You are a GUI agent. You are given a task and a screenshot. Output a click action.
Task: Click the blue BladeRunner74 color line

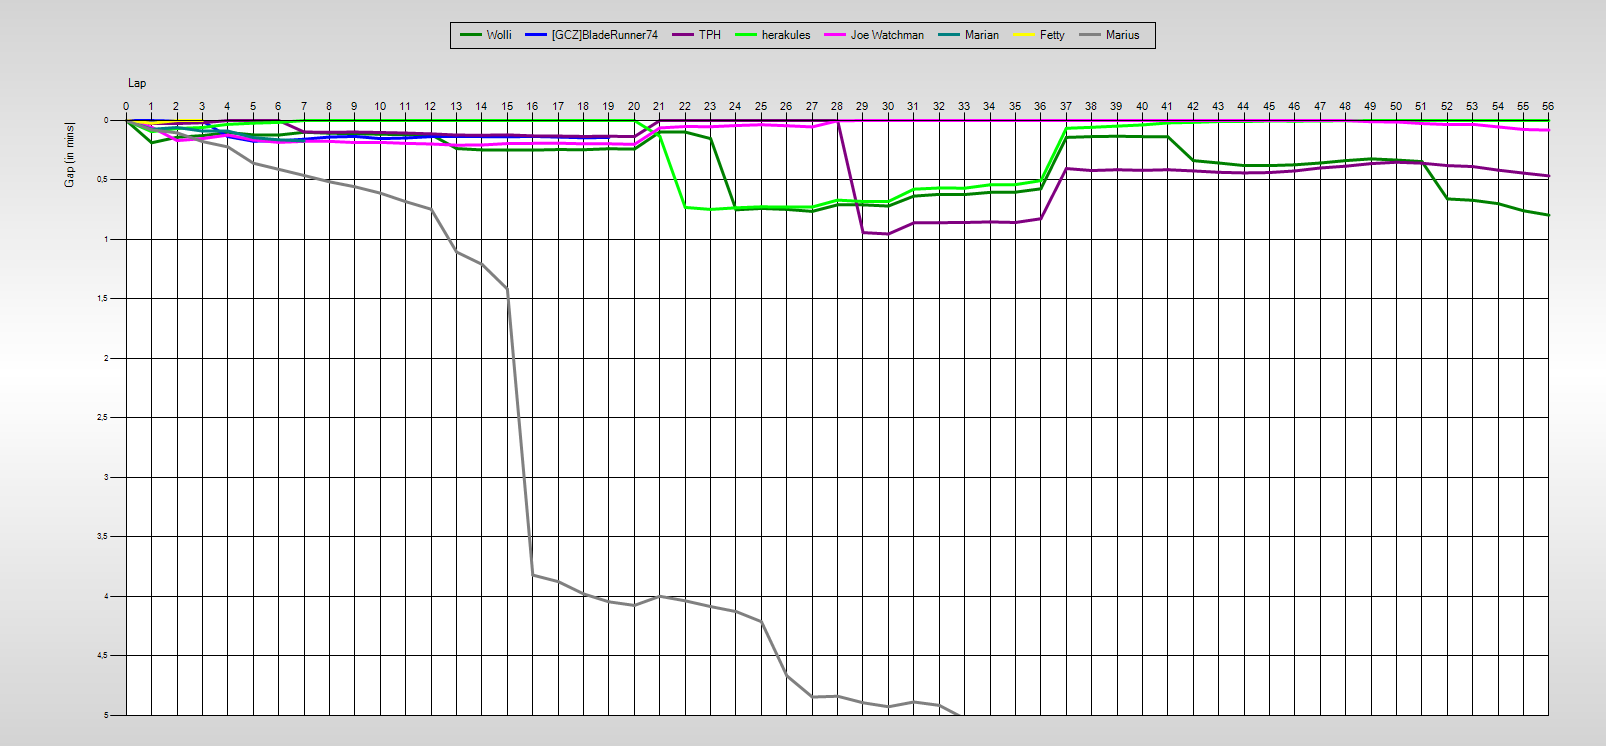coord(536,35)
